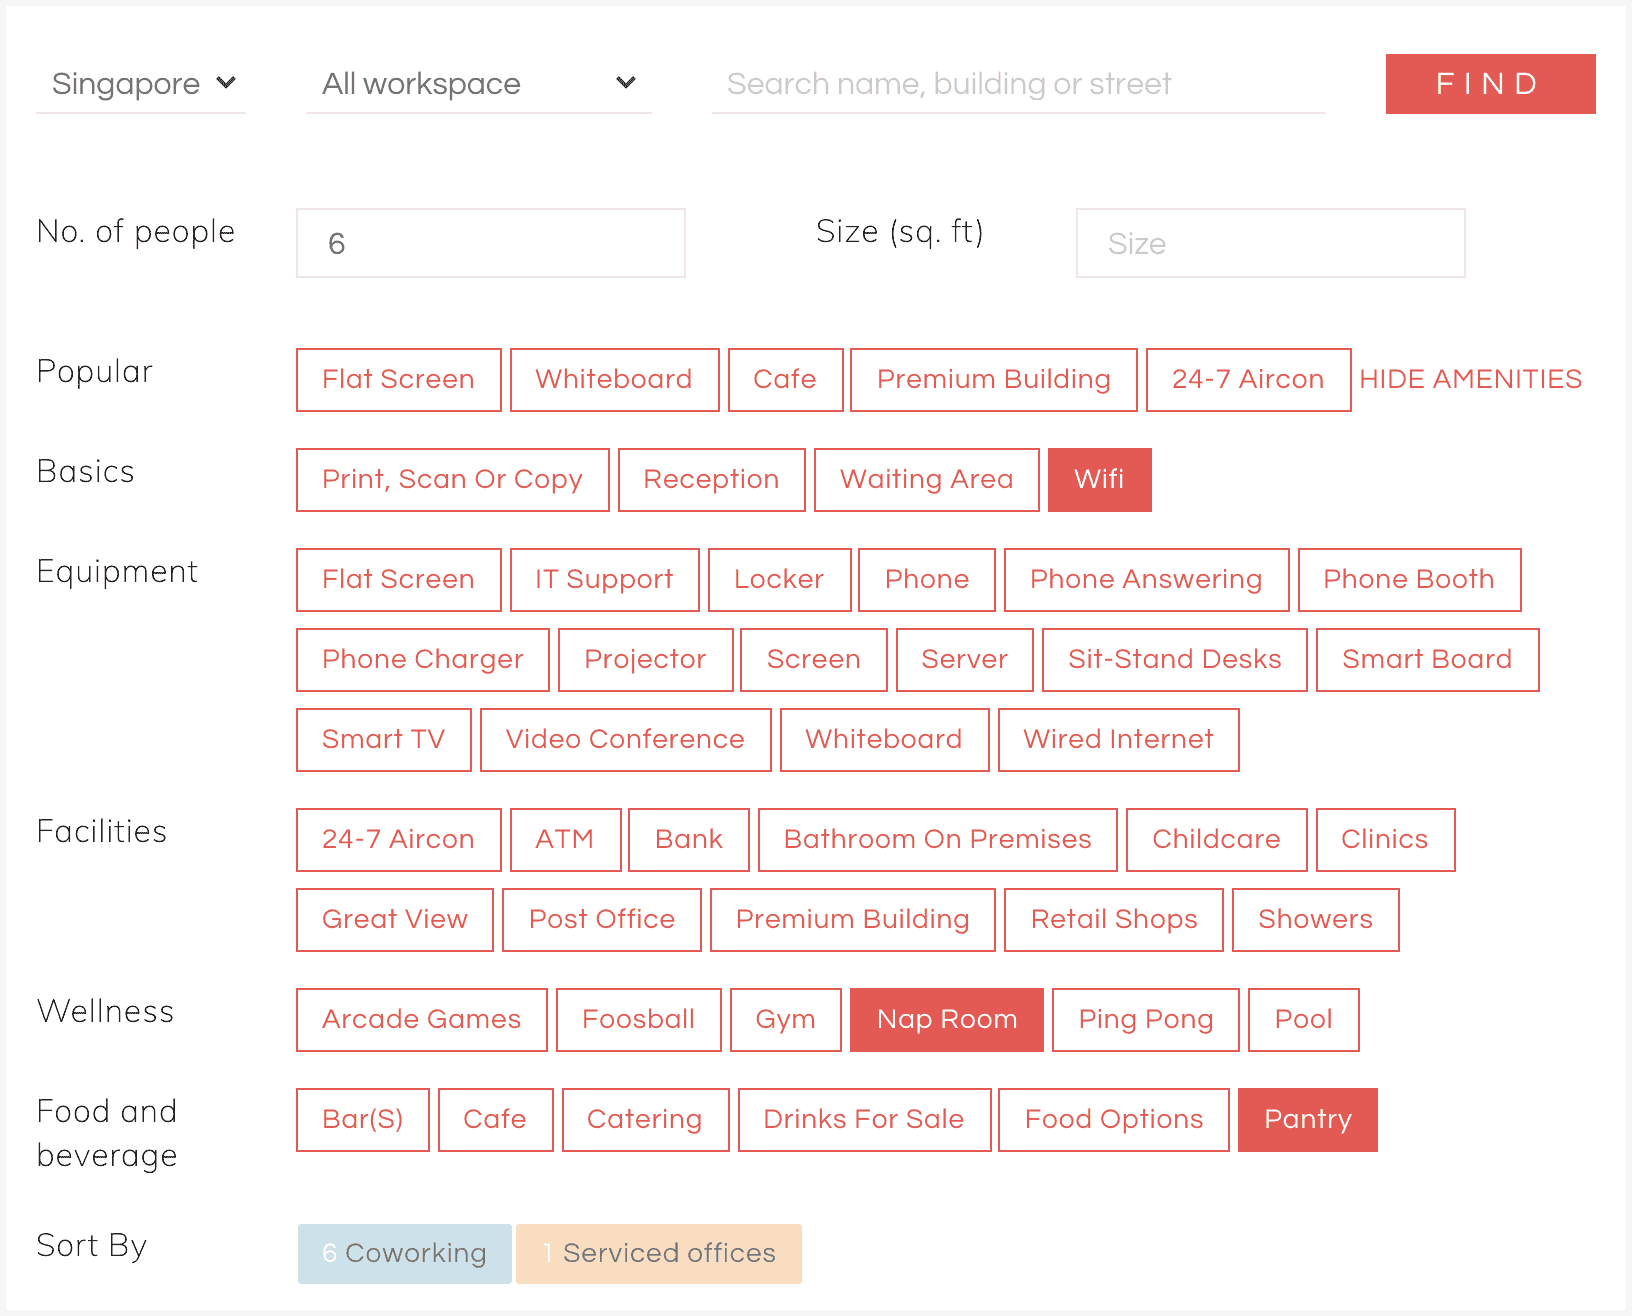Toggle Popular Whiteboard amenity
The image size is (1632, 1316).
point(614,380)
